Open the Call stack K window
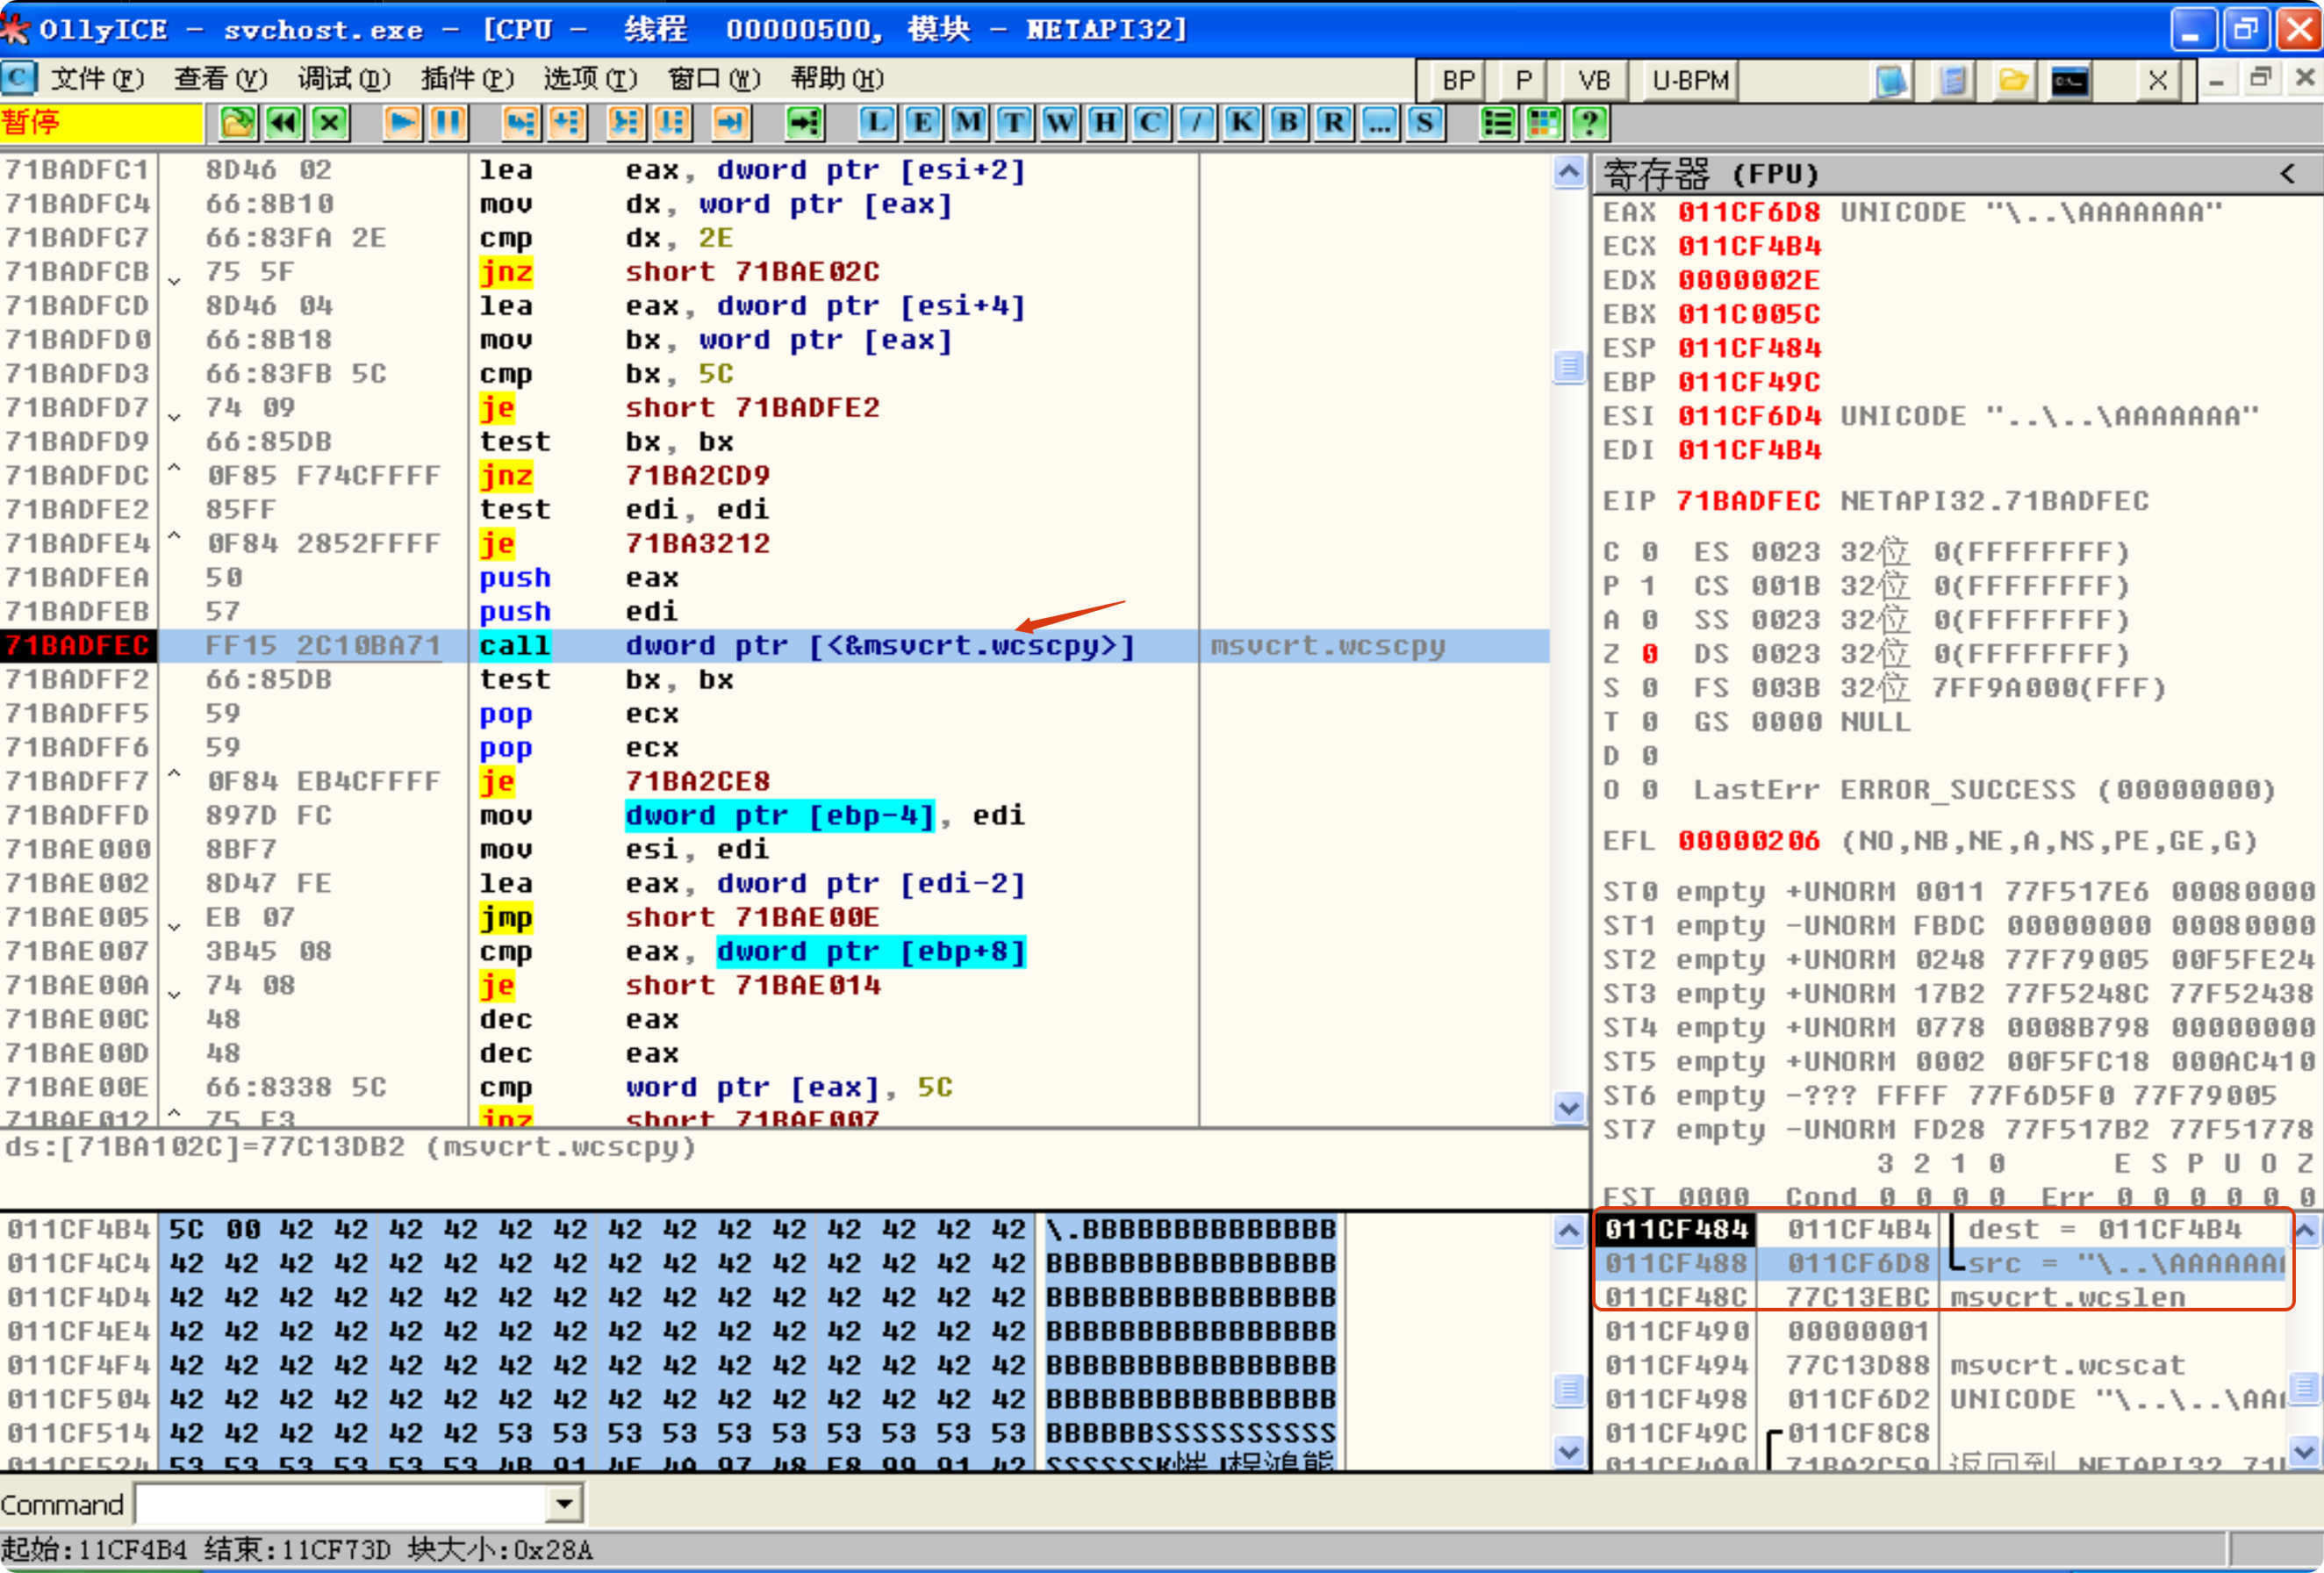This screenshot has width=2324, height=1573. [x=1241, y=123]
